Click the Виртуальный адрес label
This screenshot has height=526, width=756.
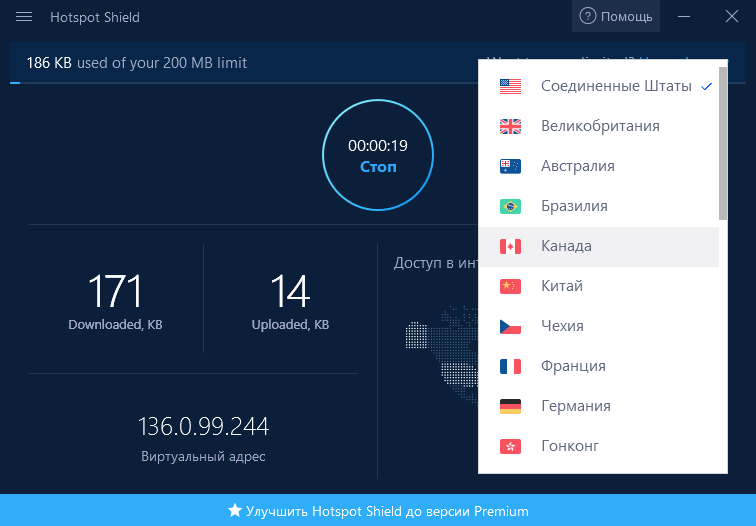pos(203,456)
